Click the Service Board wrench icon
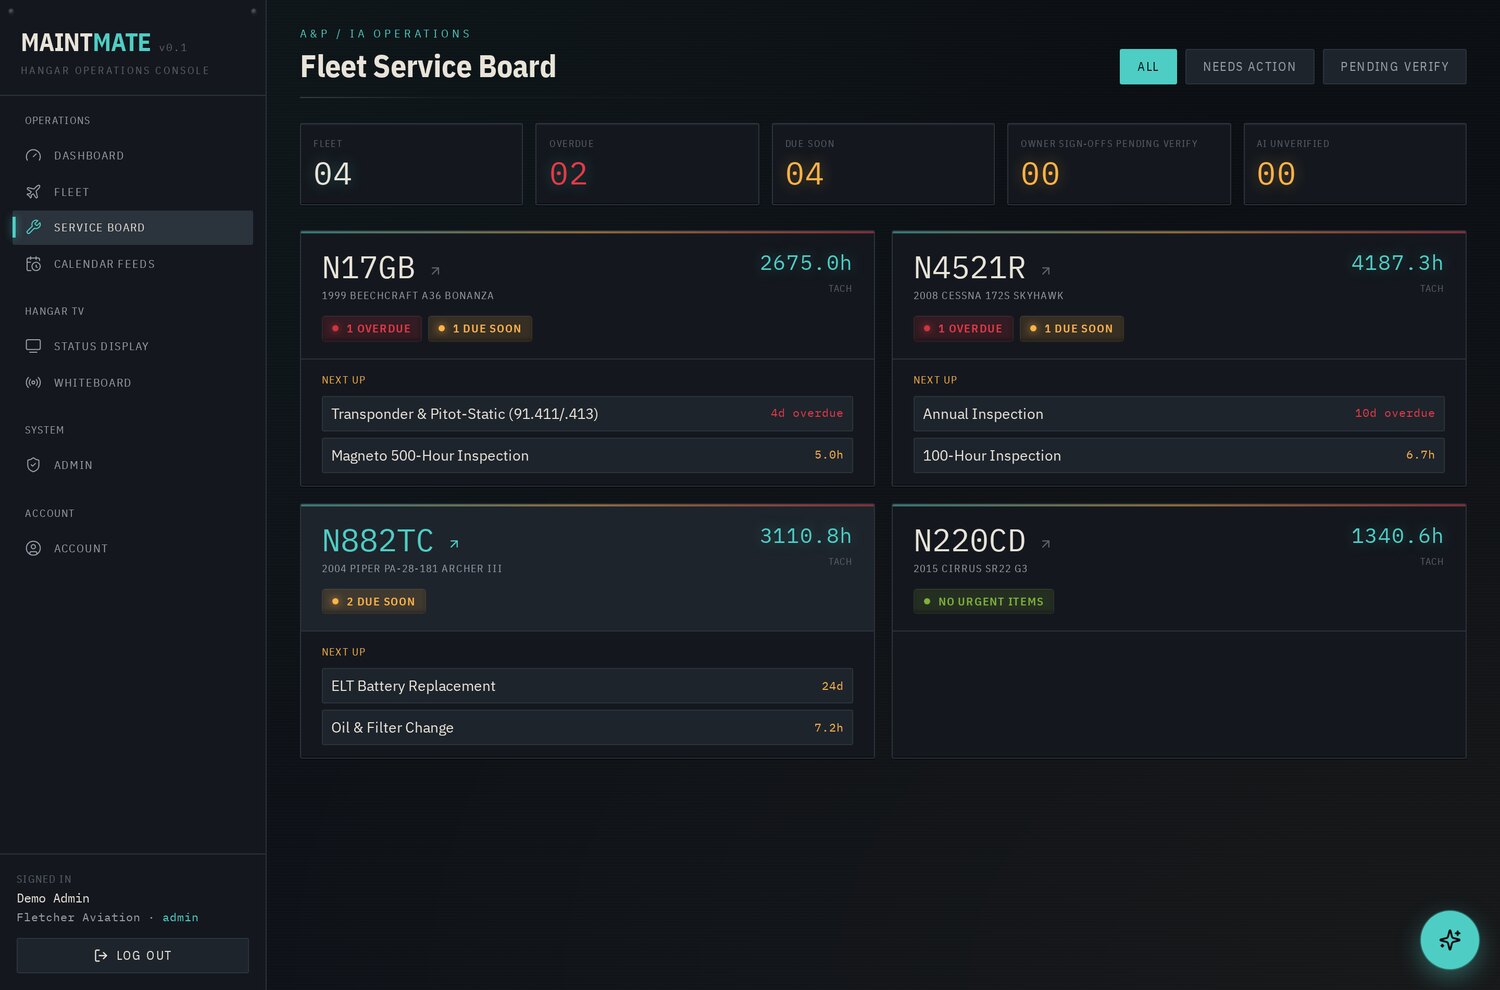Screen dimensions: 1500x990 (x=33, y=228)
